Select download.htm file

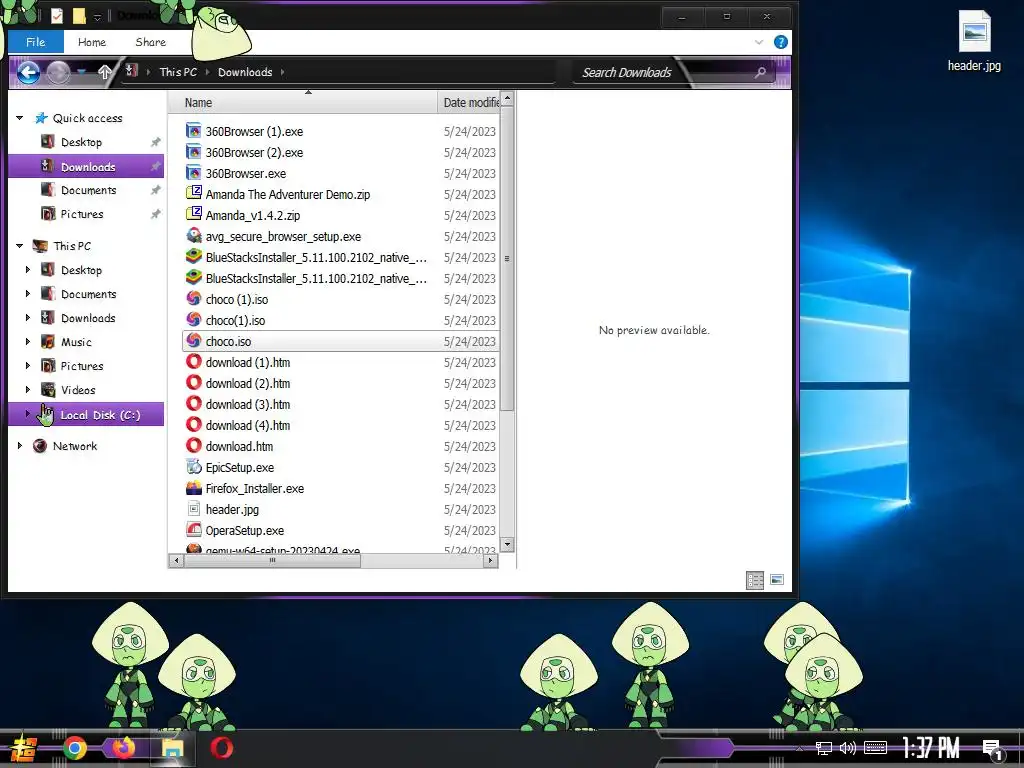239,446
